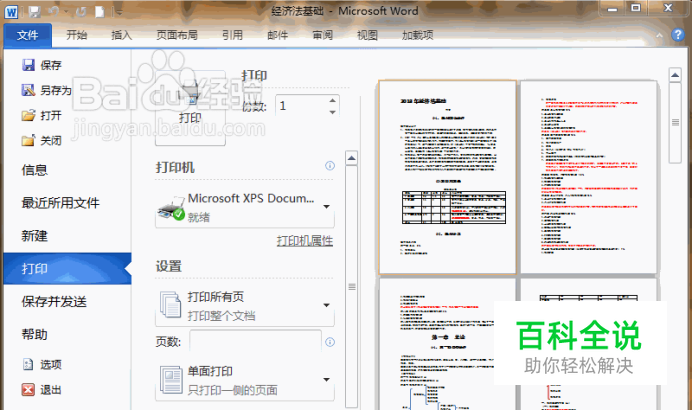Click the 打印所有页 pages icon
Viewport: 692px width, 410px height.
[x=170, y=305]
